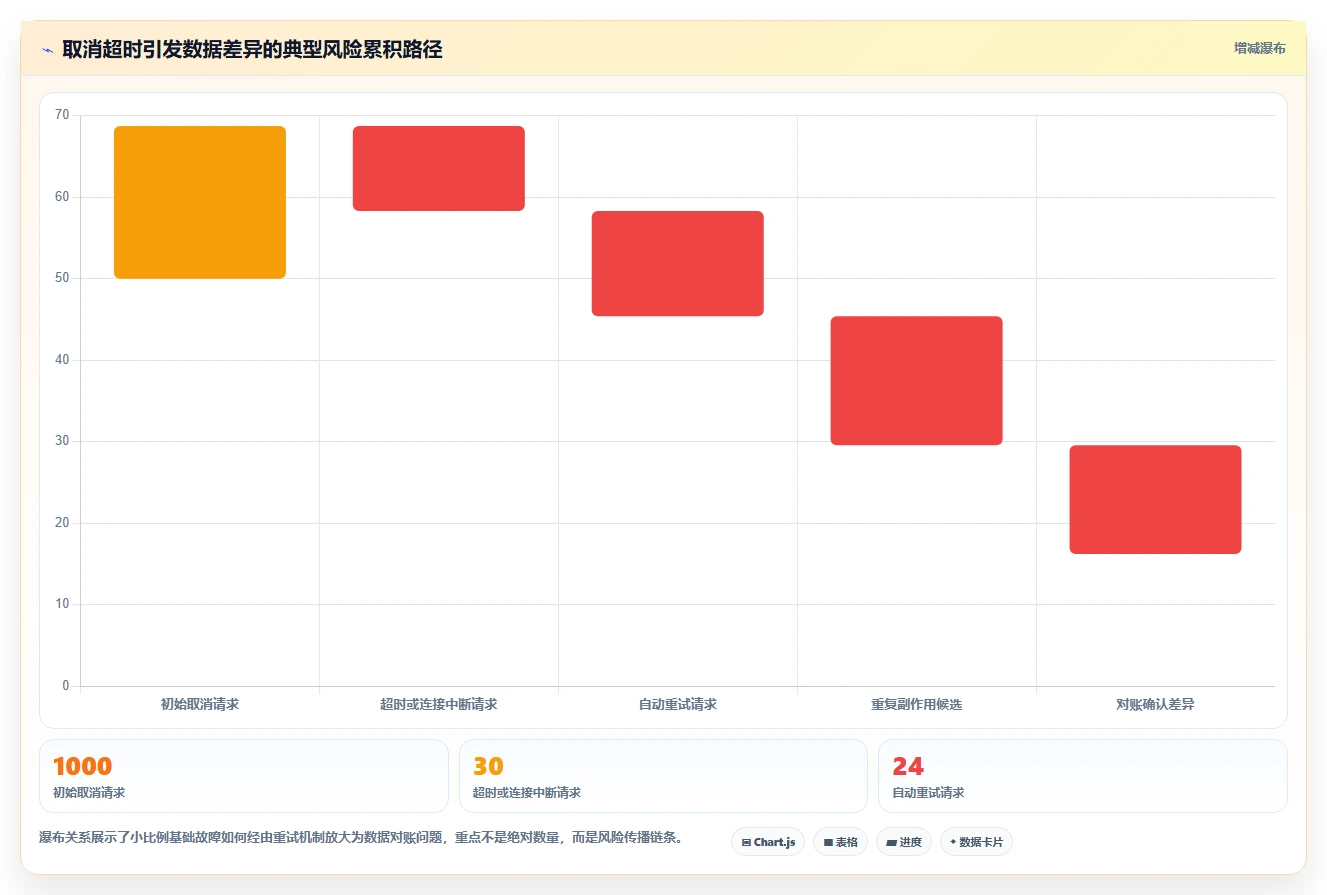Click y-axis value 30
The height and width of the screenshot is (895, 1327).
(62, 441)
